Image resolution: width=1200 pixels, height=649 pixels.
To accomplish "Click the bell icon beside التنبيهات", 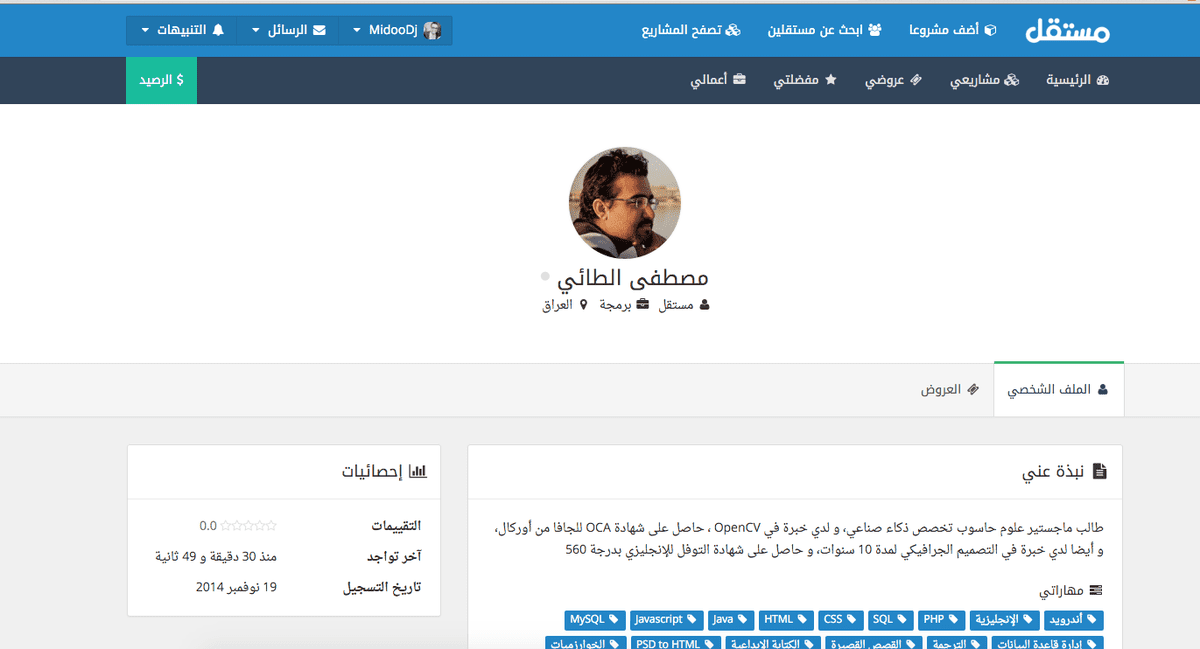I will 218,30.
